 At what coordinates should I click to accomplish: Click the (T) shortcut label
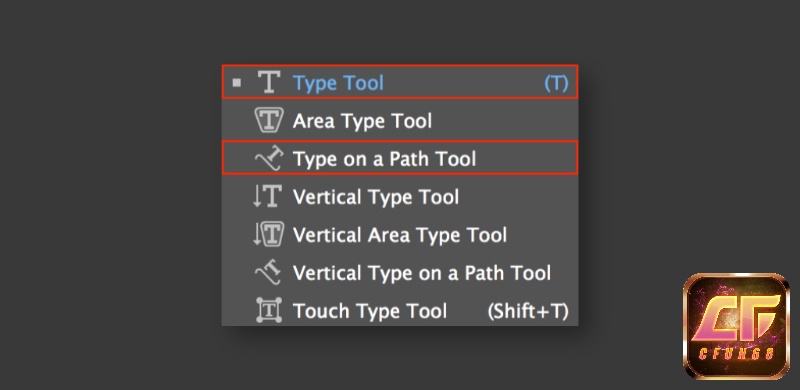pos(556,83)
